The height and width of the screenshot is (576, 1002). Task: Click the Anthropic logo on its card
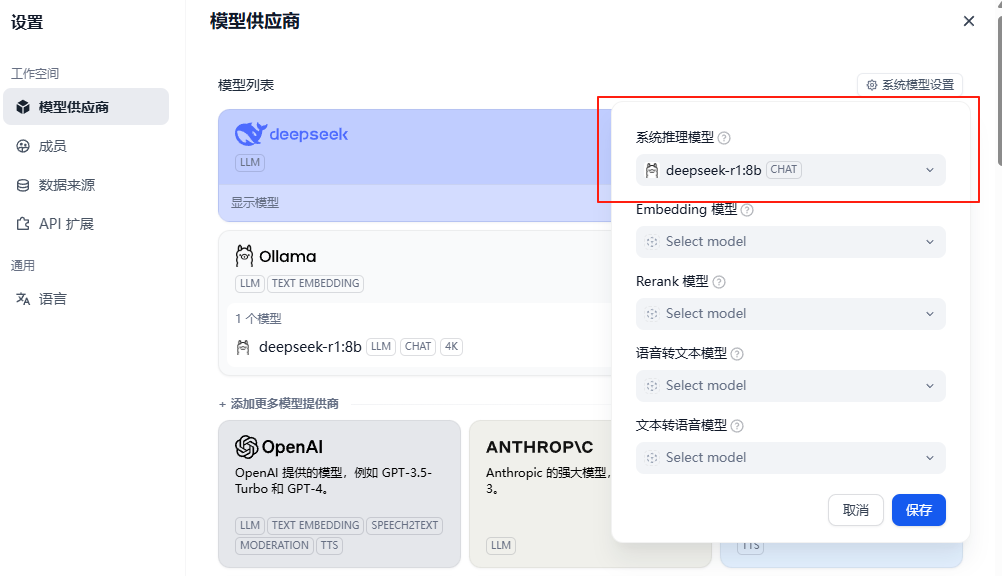click(x=539, y=447)
